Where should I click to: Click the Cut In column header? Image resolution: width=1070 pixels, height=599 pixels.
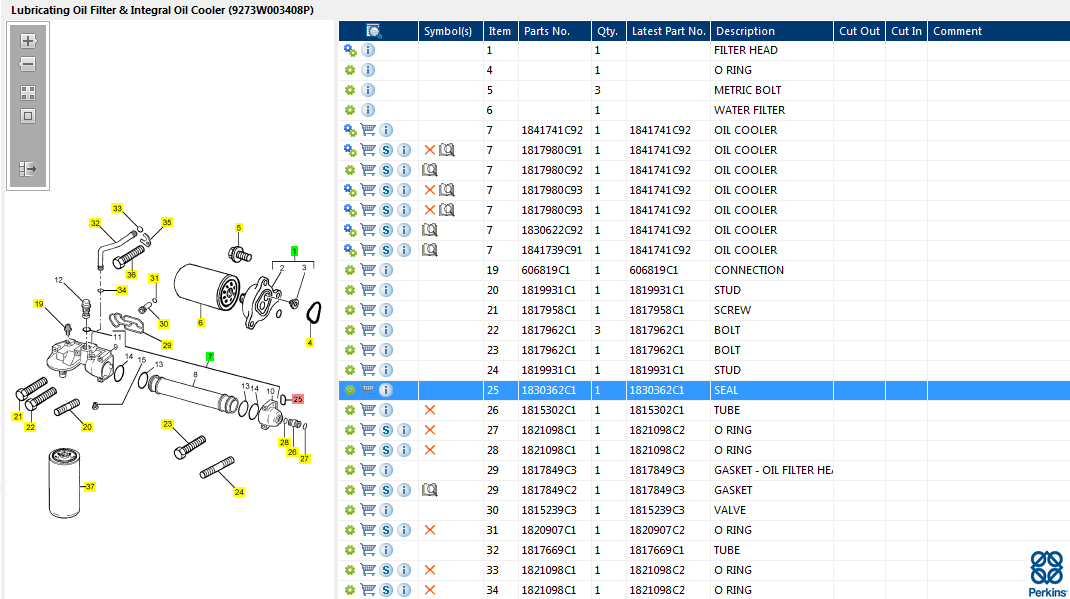tap(906, 31)
